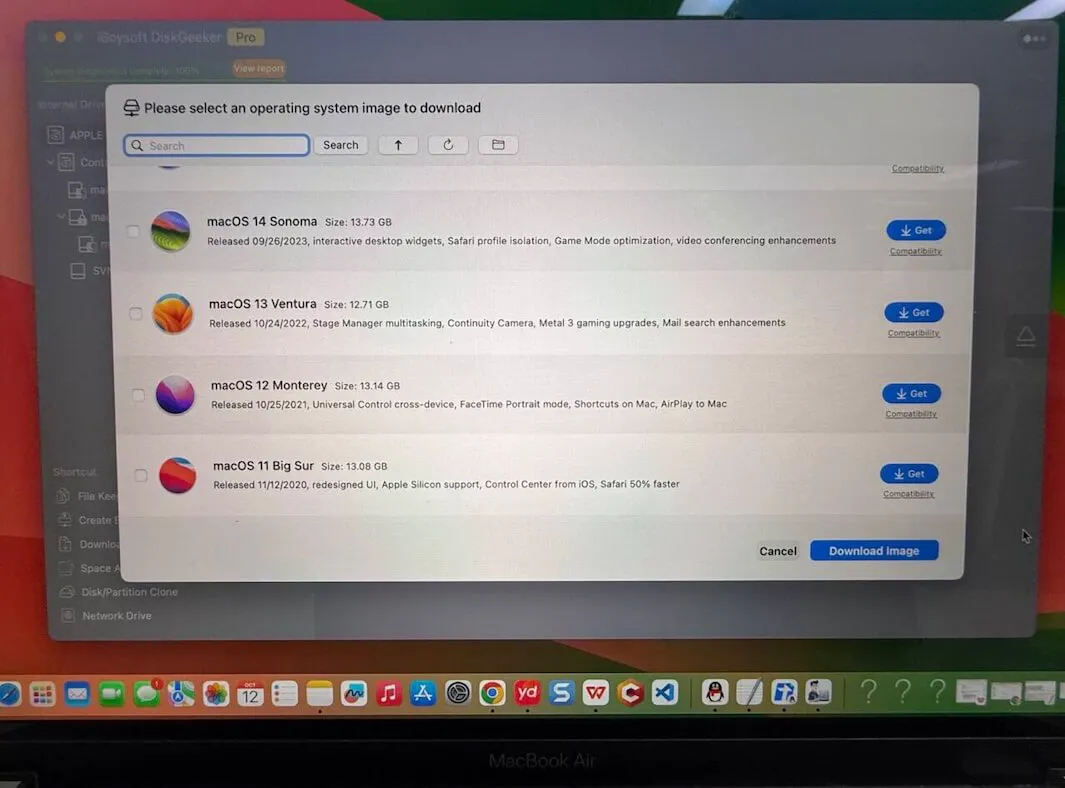Focus the Search input field
Image resolution: width=1065 pixels, height=788 pixels.
coord(217,145)
